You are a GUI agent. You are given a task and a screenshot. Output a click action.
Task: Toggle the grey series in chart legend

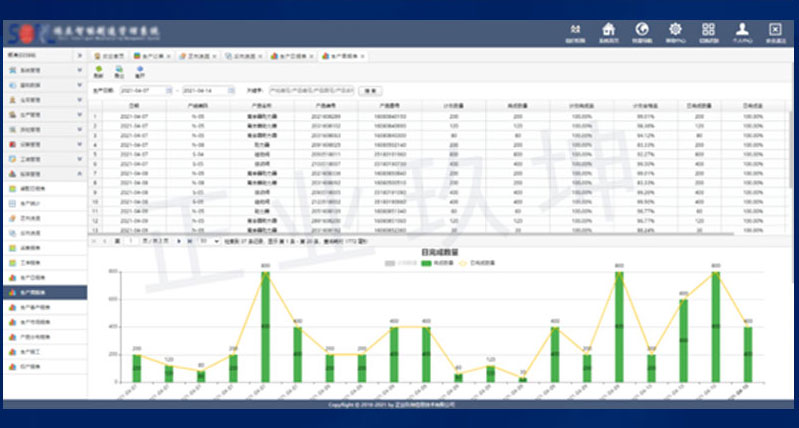click(392, 263)
